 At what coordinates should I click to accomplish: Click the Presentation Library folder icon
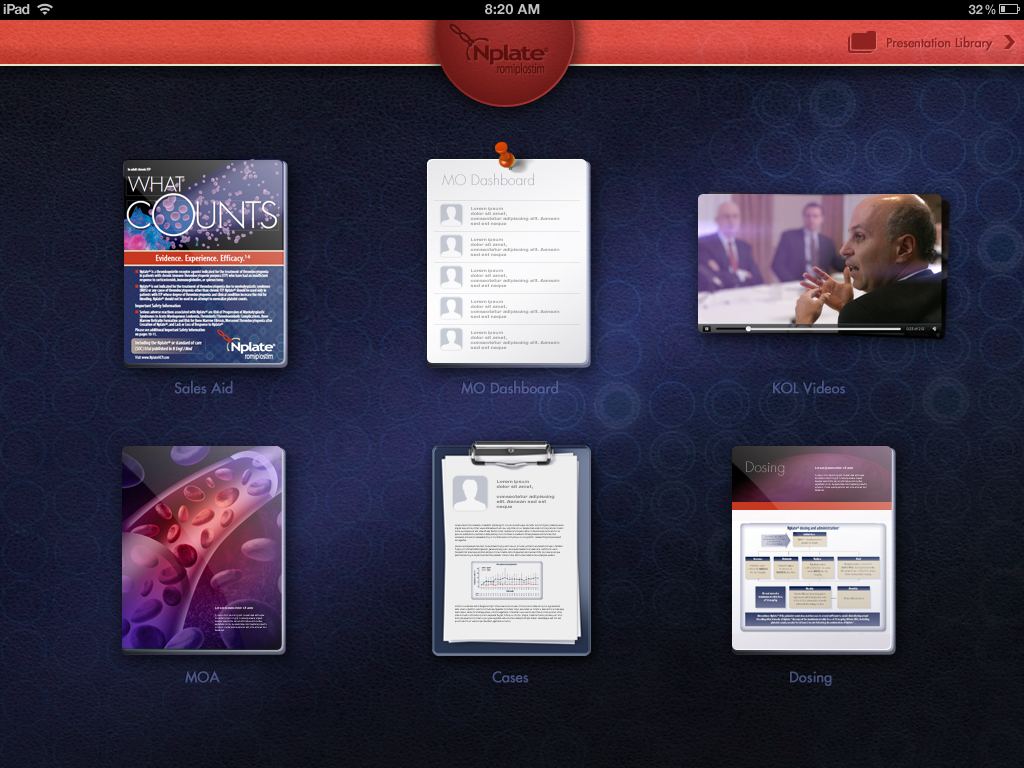click(862, 42)
